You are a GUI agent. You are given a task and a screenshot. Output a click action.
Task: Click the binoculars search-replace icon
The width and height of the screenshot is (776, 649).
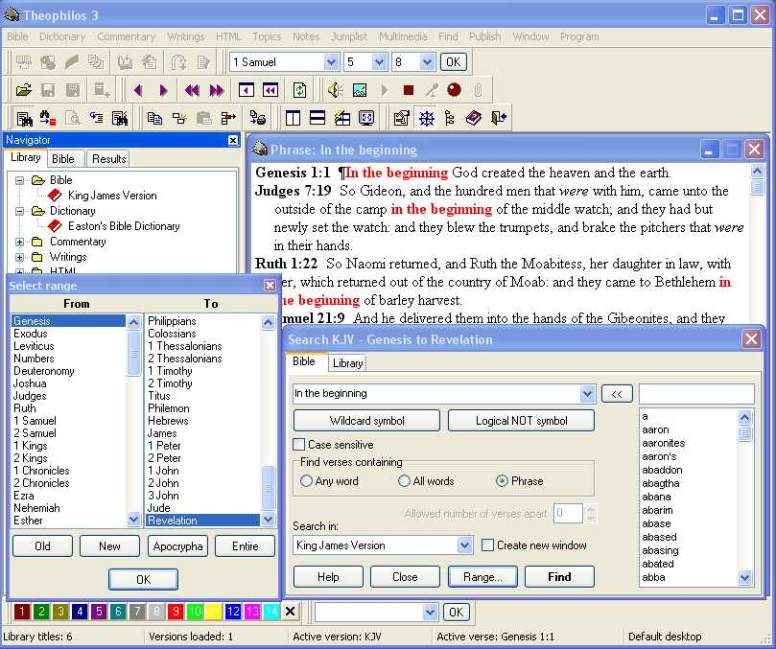coord(48,118)
